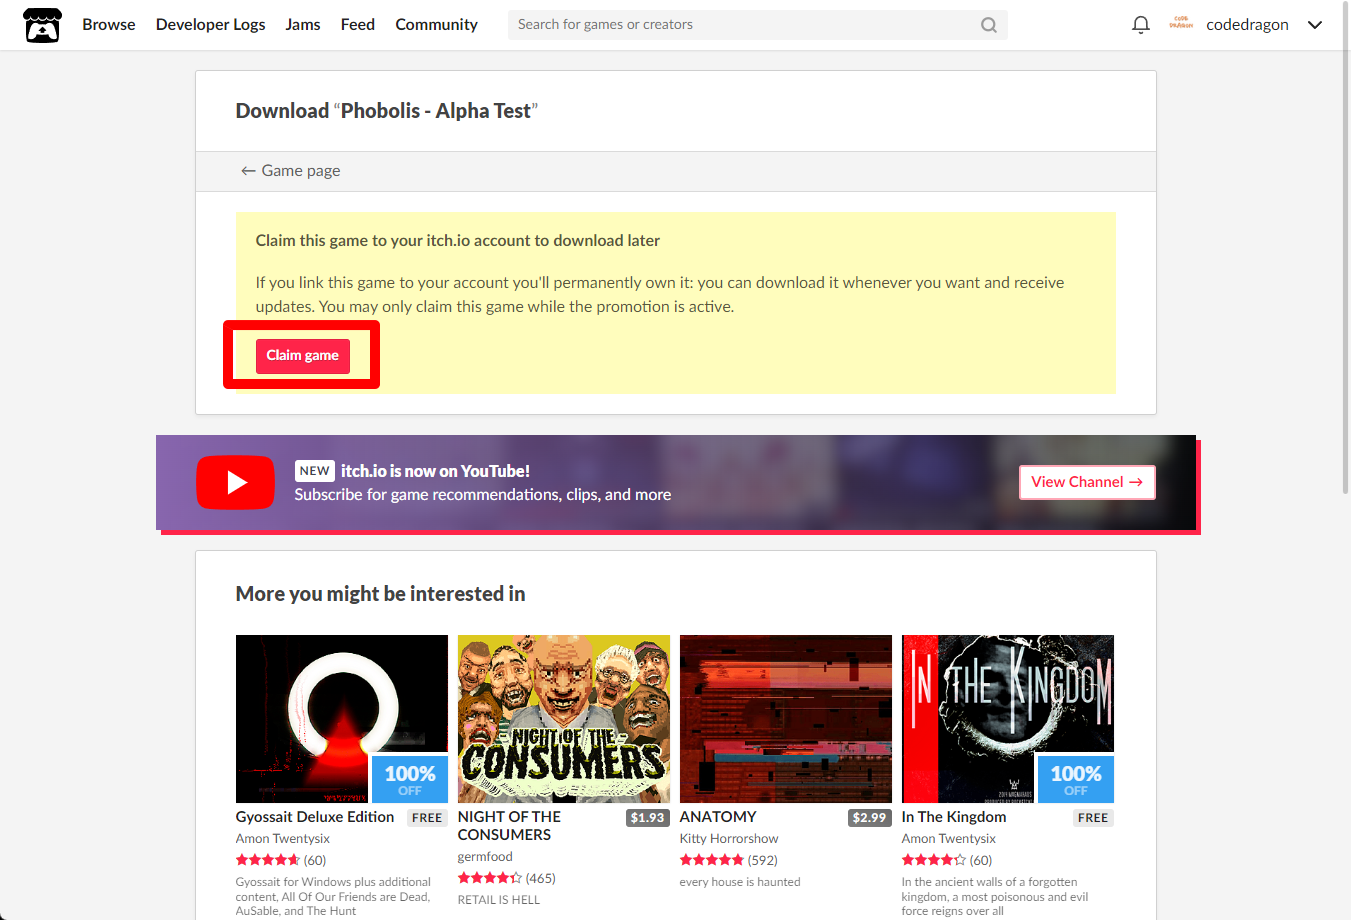This screenshot has height=920, width=1351.
Task: Click the FREE tag on Gyossait
Action: click(427, 818)
